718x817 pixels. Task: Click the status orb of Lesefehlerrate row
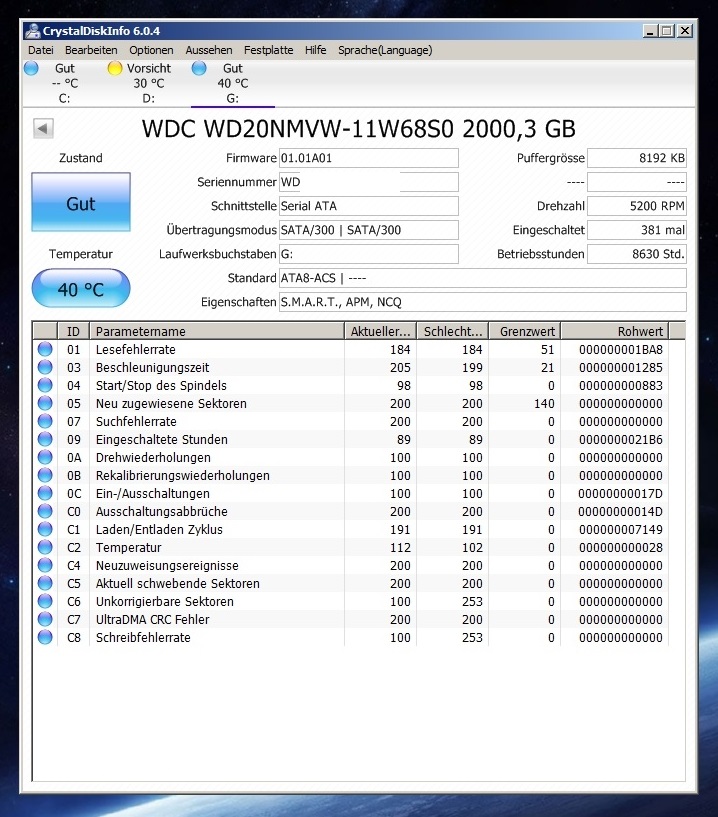pos(45,349)
